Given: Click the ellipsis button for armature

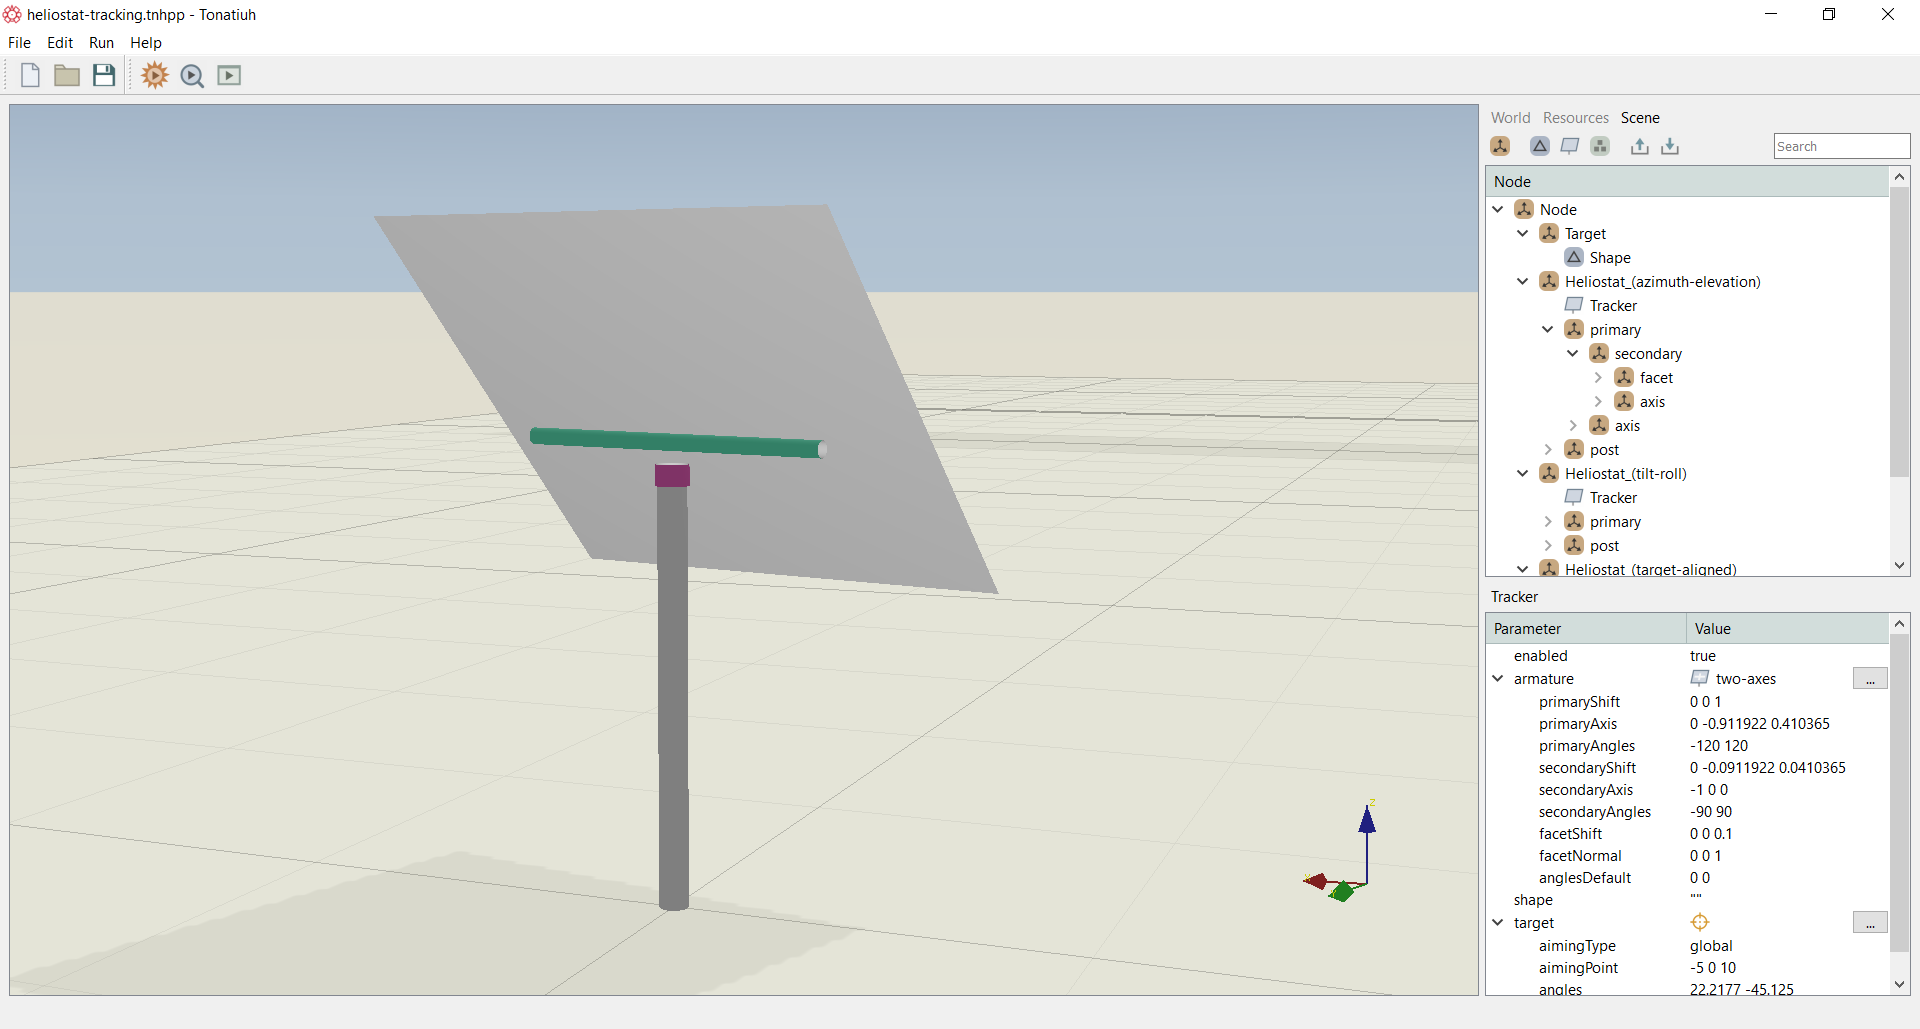Looking at the screenshot, I should point(1870,679).
